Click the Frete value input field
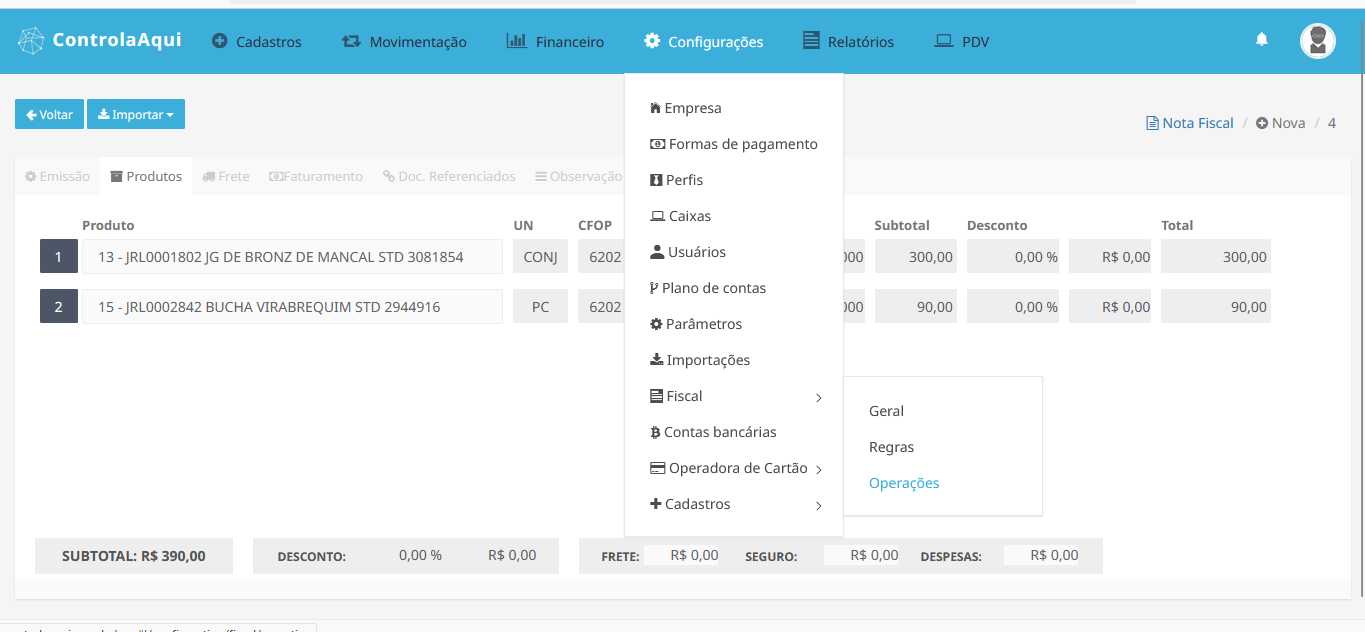The width and height of the screenshot is (1365, 632). pyautogui.click(x=681, y=555)
